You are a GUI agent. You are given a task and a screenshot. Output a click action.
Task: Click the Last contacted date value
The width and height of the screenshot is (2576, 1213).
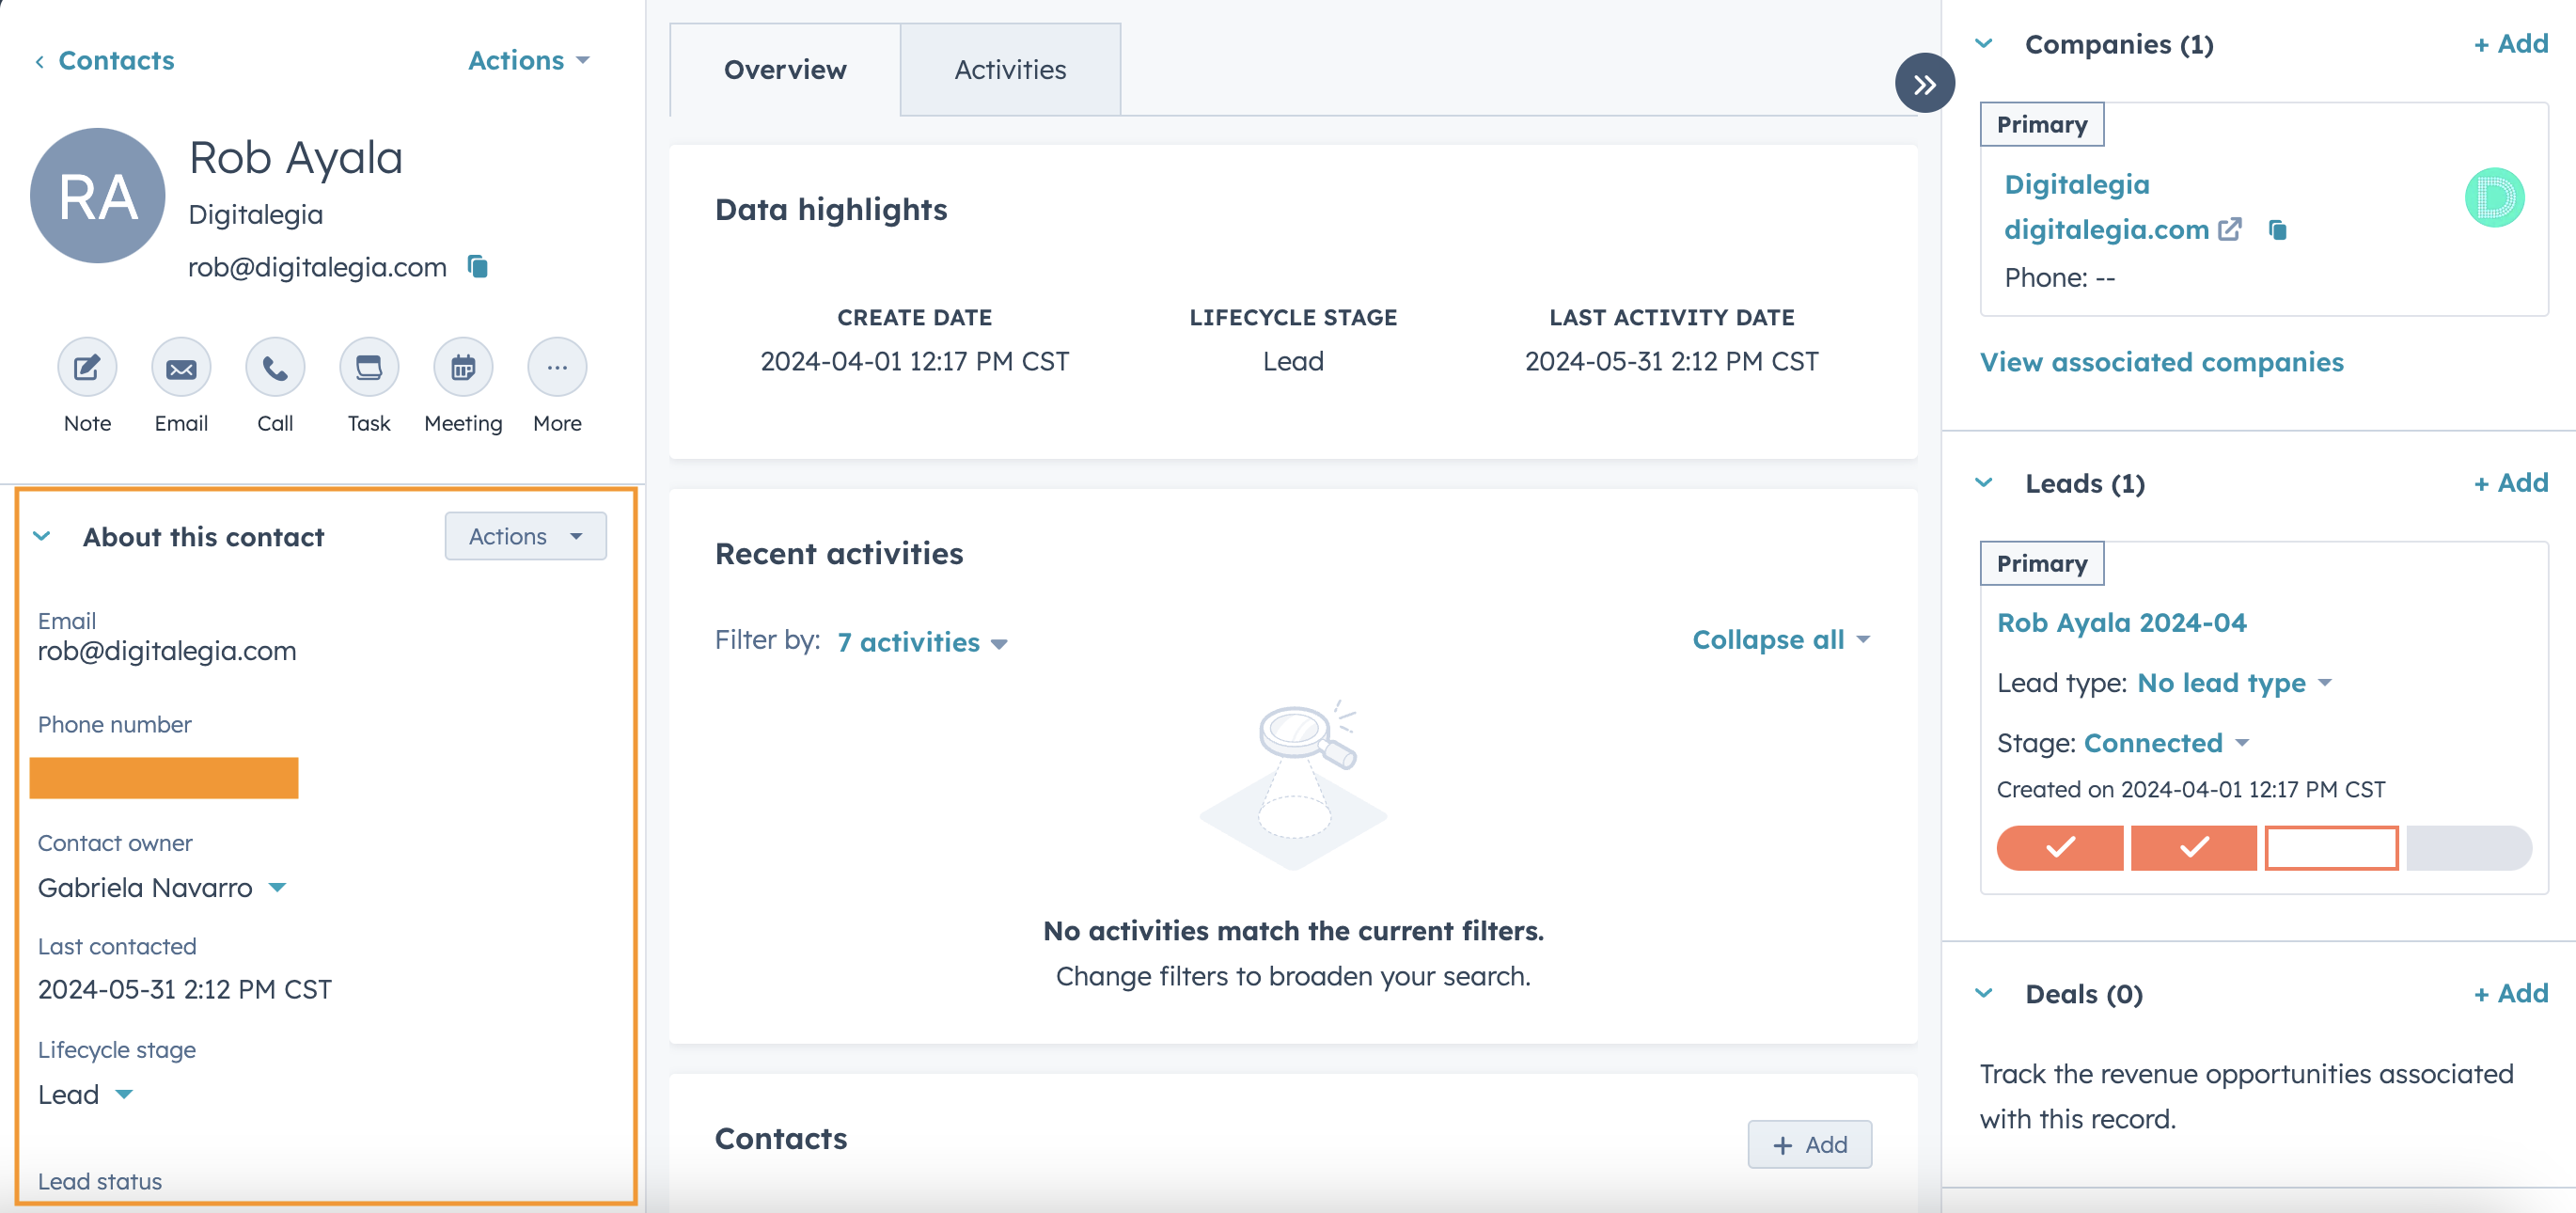[x=185, y=989]
